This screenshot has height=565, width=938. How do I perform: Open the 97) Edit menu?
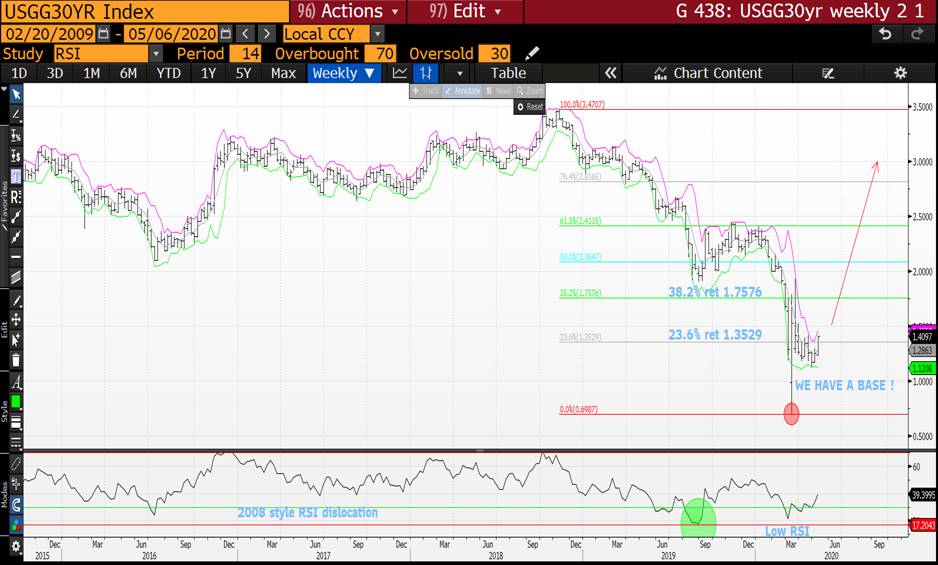[x=465, y=11]
